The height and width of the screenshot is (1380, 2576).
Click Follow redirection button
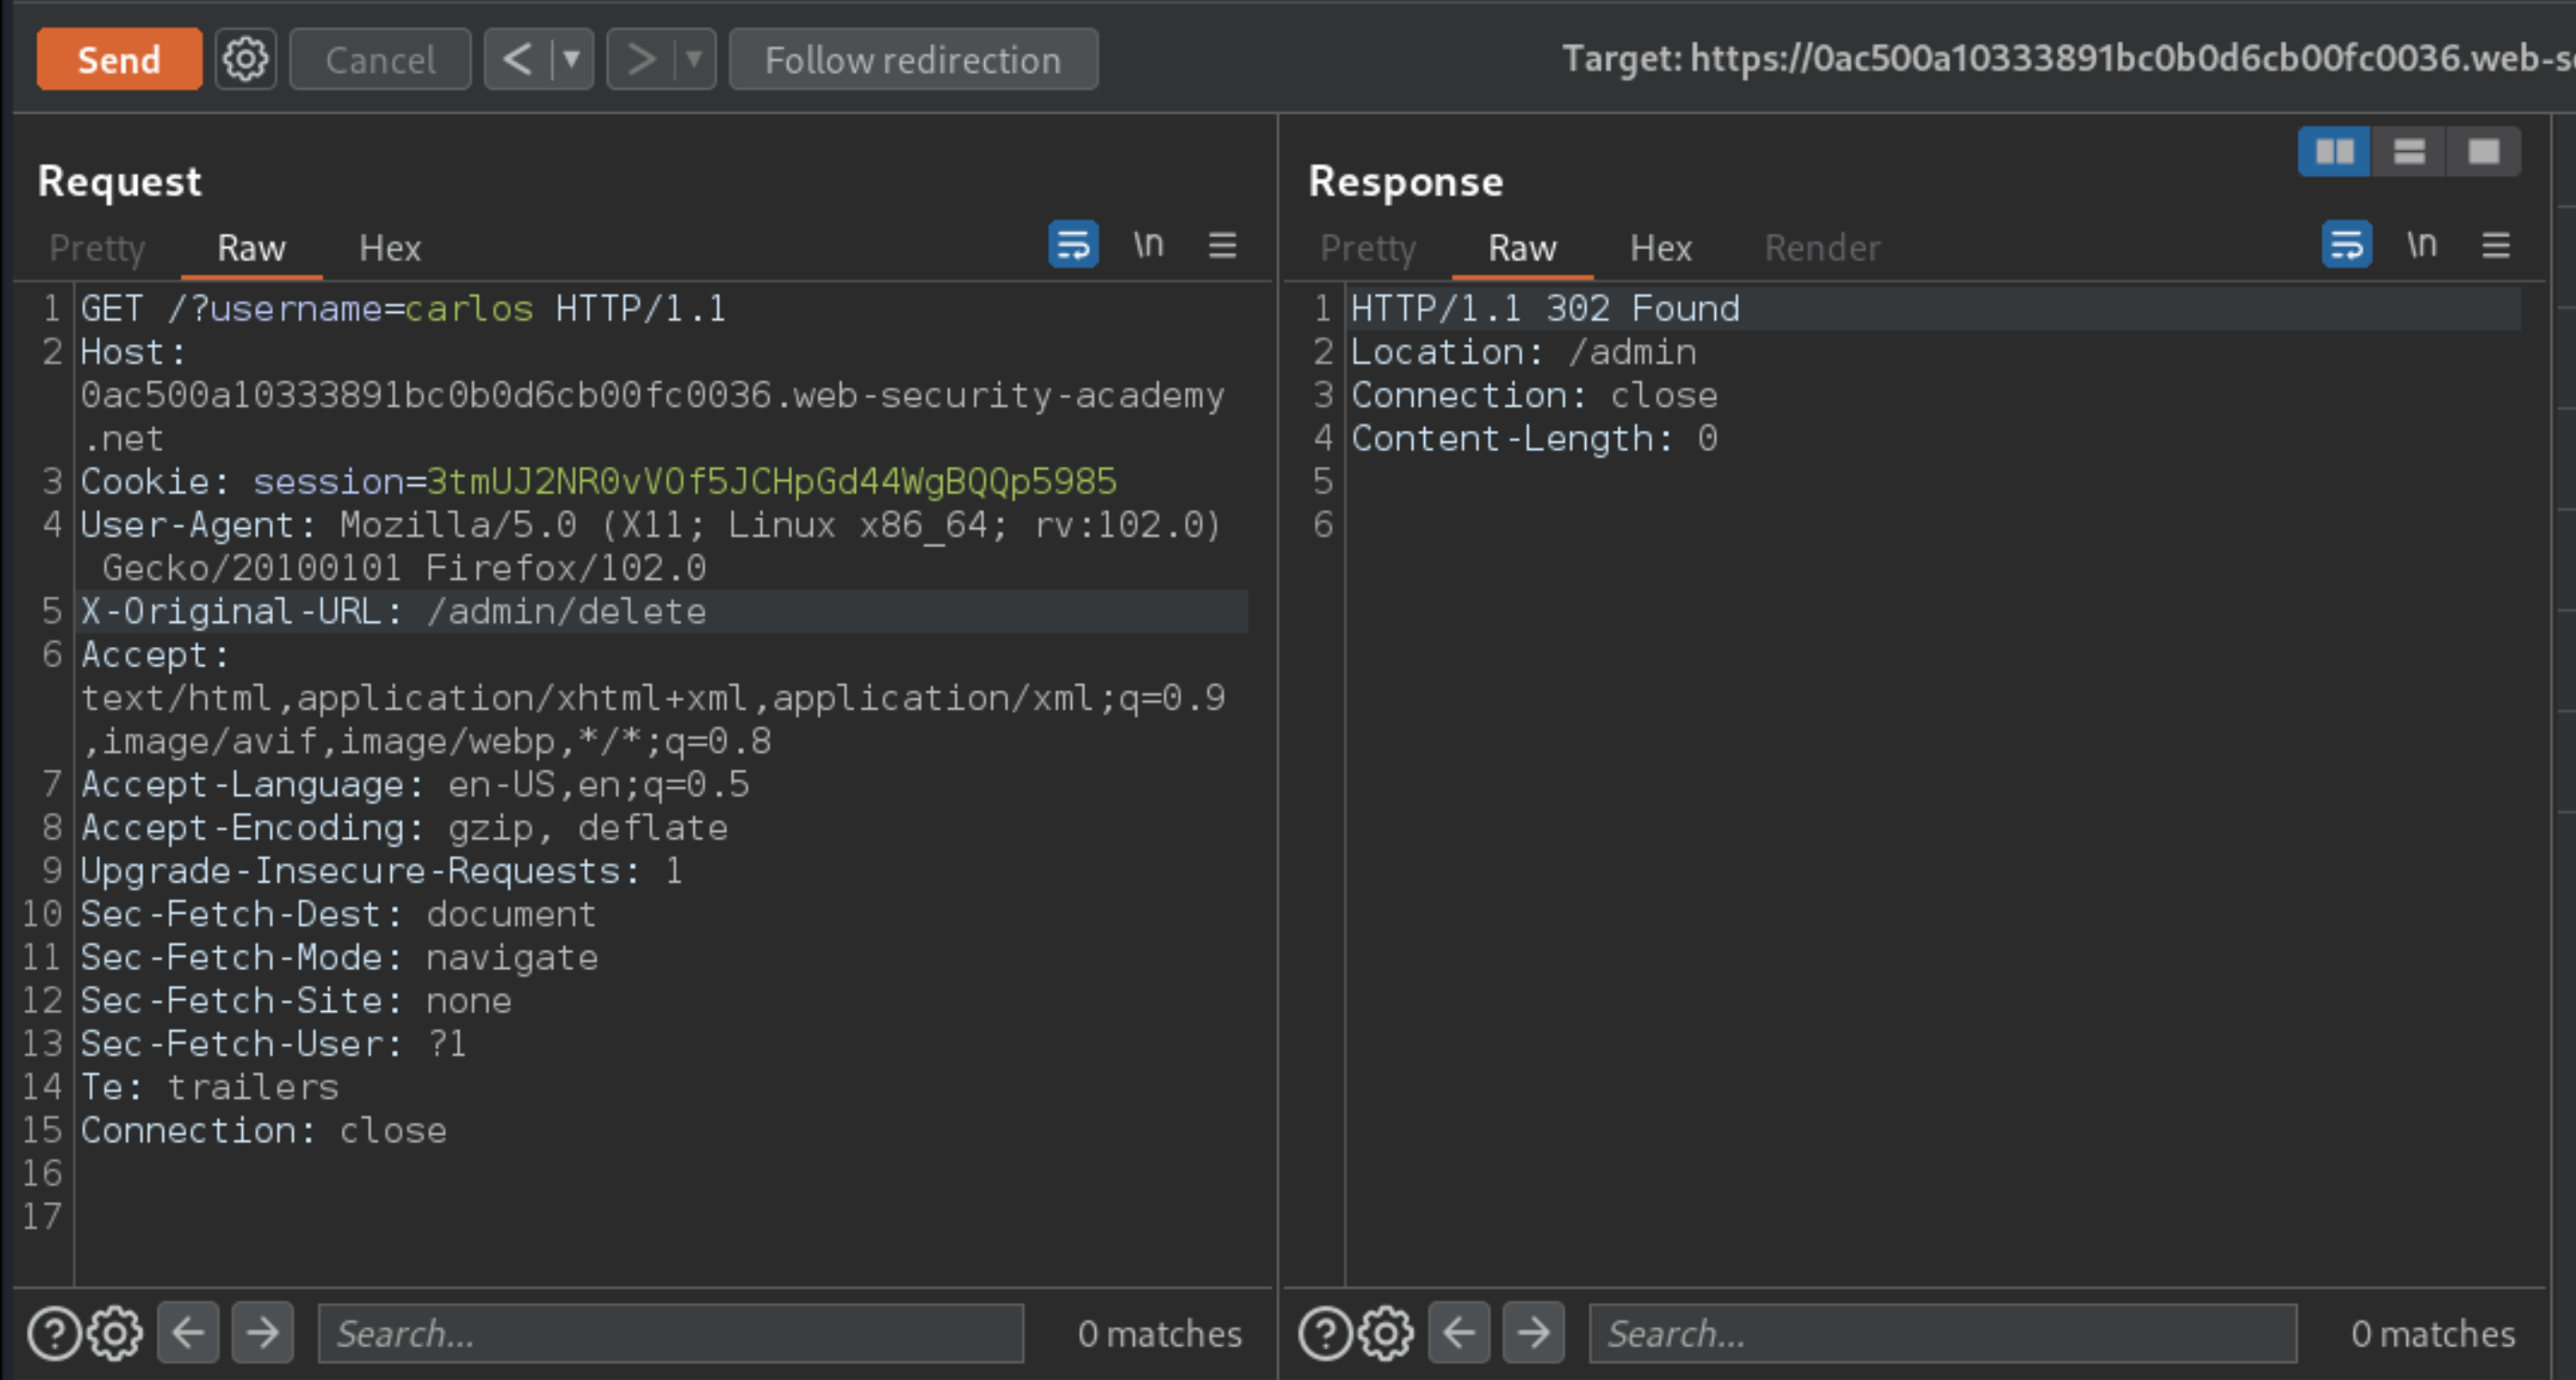[x=913, y=60]
